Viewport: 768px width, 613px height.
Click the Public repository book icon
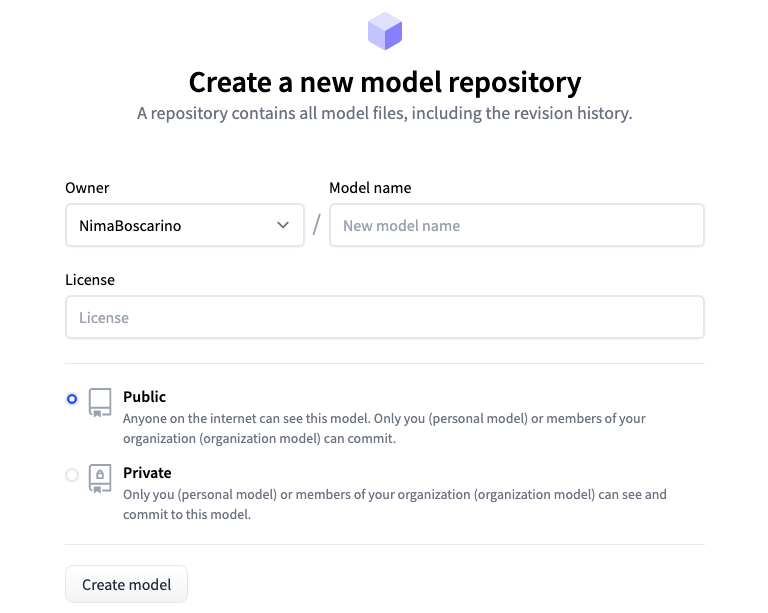100,402
